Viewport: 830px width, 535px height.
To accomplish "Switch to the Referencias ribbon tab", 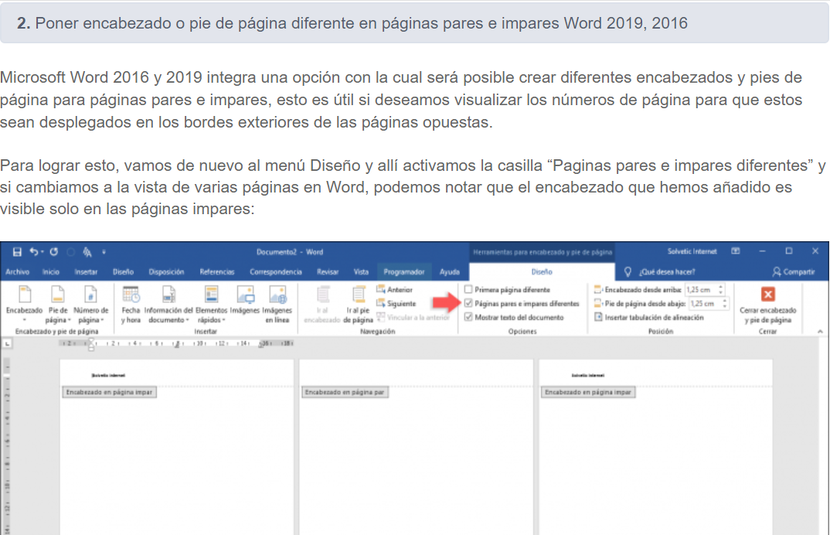I will (x=216, y=271).
